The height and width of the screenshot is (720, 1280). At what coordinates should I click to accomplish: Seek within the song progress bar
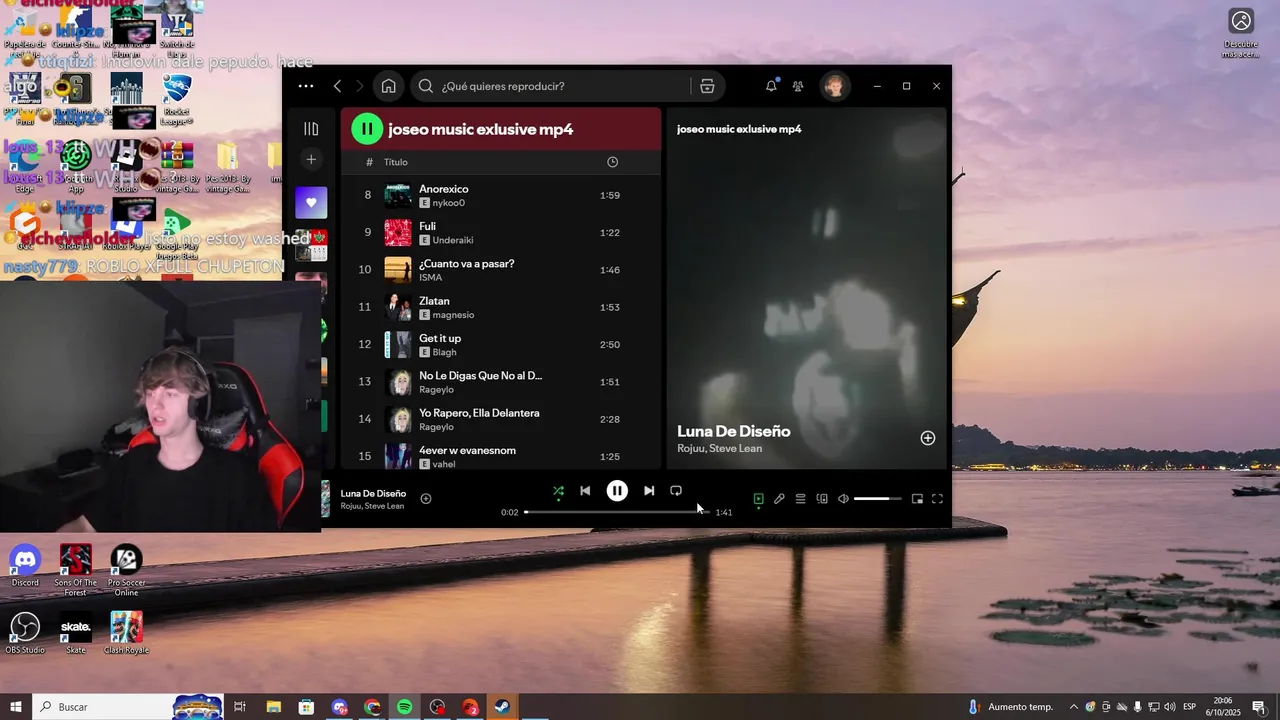[616, 512]
